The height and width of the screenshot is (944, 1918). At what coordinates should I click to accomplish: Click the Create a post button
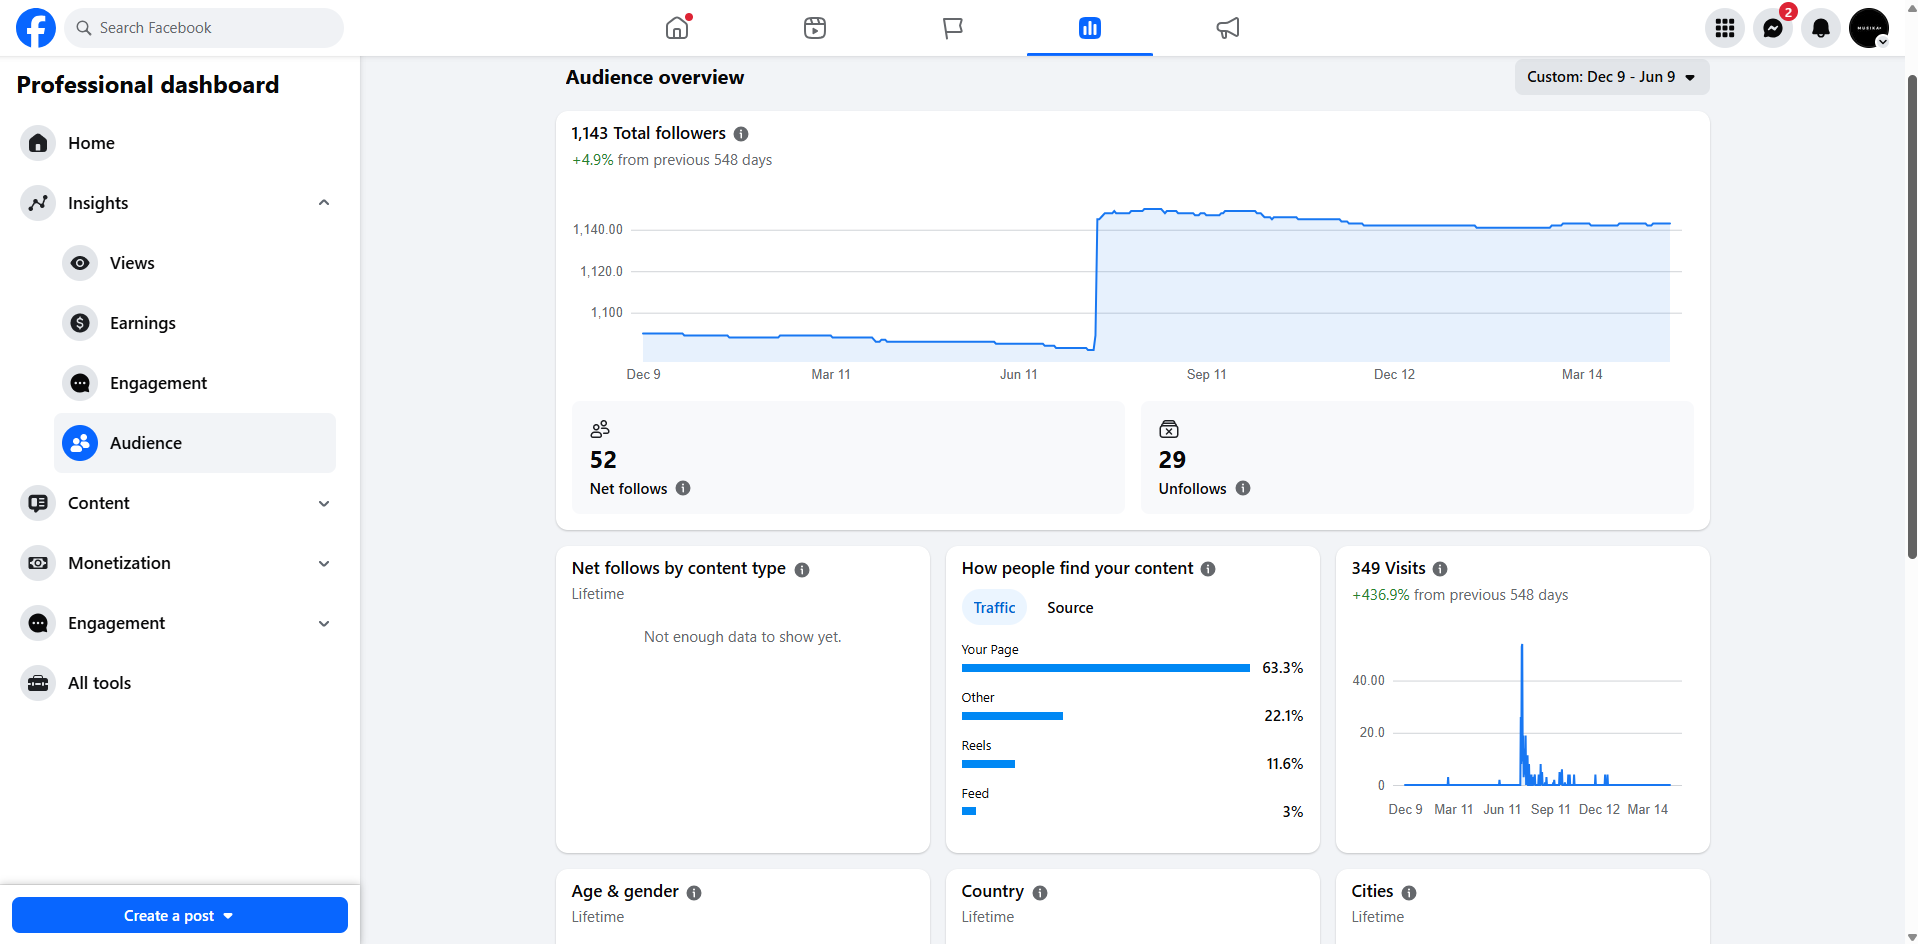(x=180, y=915)
